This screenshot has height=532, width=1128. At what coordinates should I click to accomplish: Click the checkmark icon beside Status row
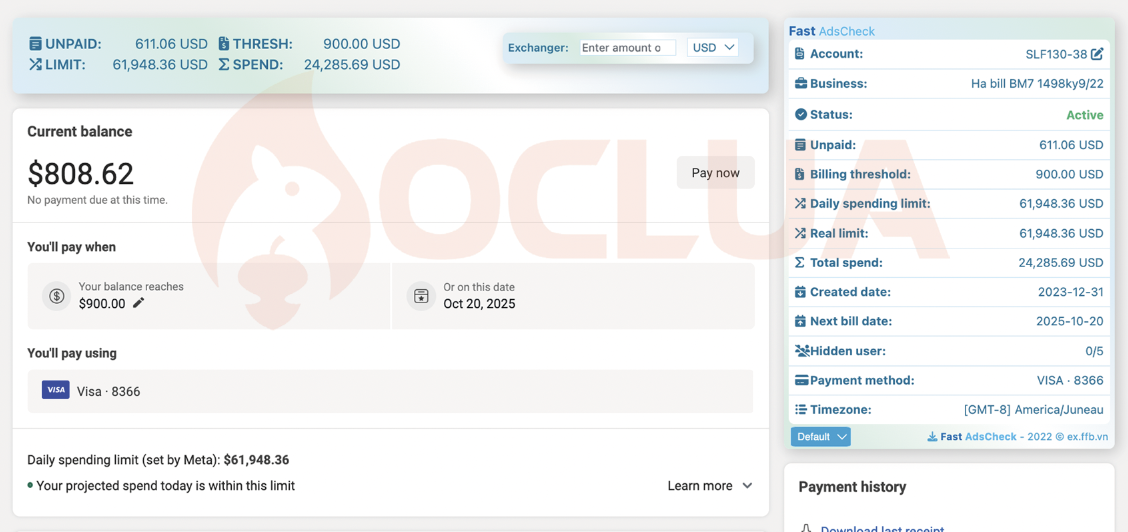coord(801,114)
